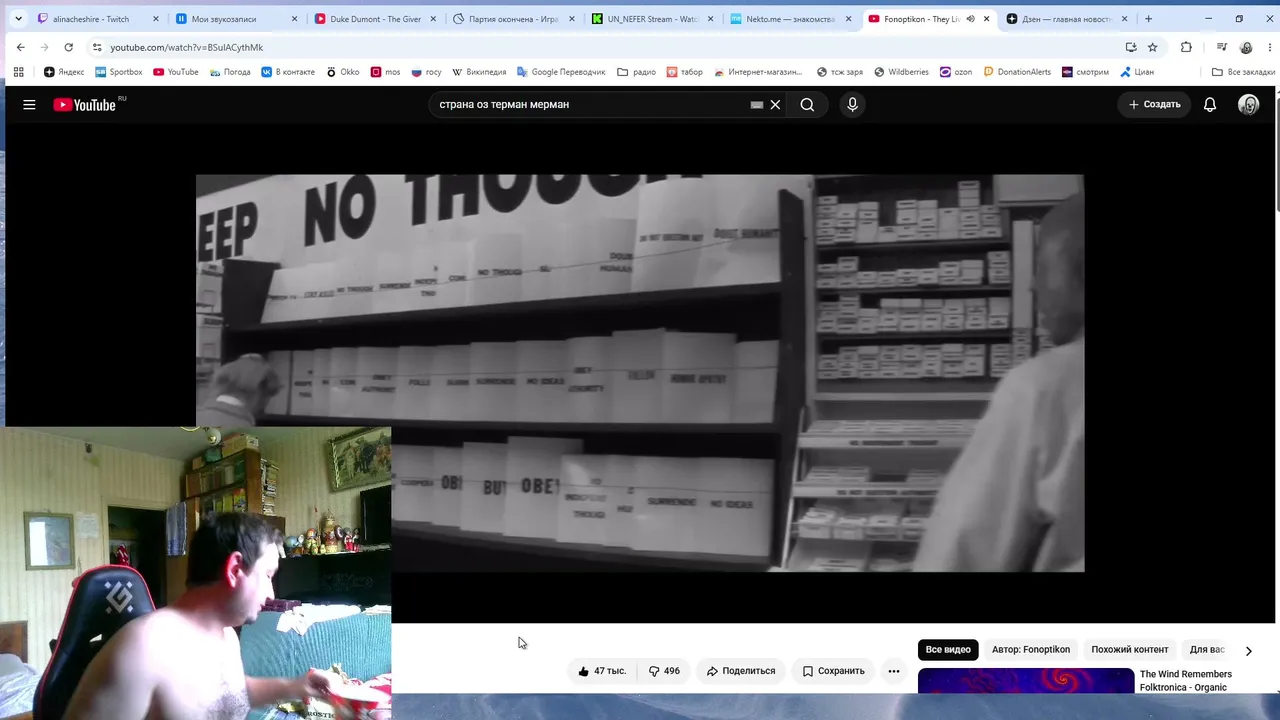The height and width of the screenshot is (720, 1280).
Task: Click the black-and-white video player frame
Action: [x=640, y=373]
